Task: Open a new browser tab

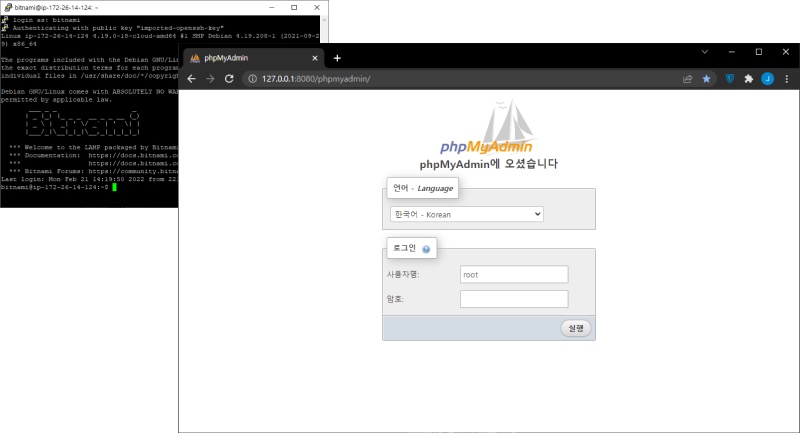Action: 337,58
